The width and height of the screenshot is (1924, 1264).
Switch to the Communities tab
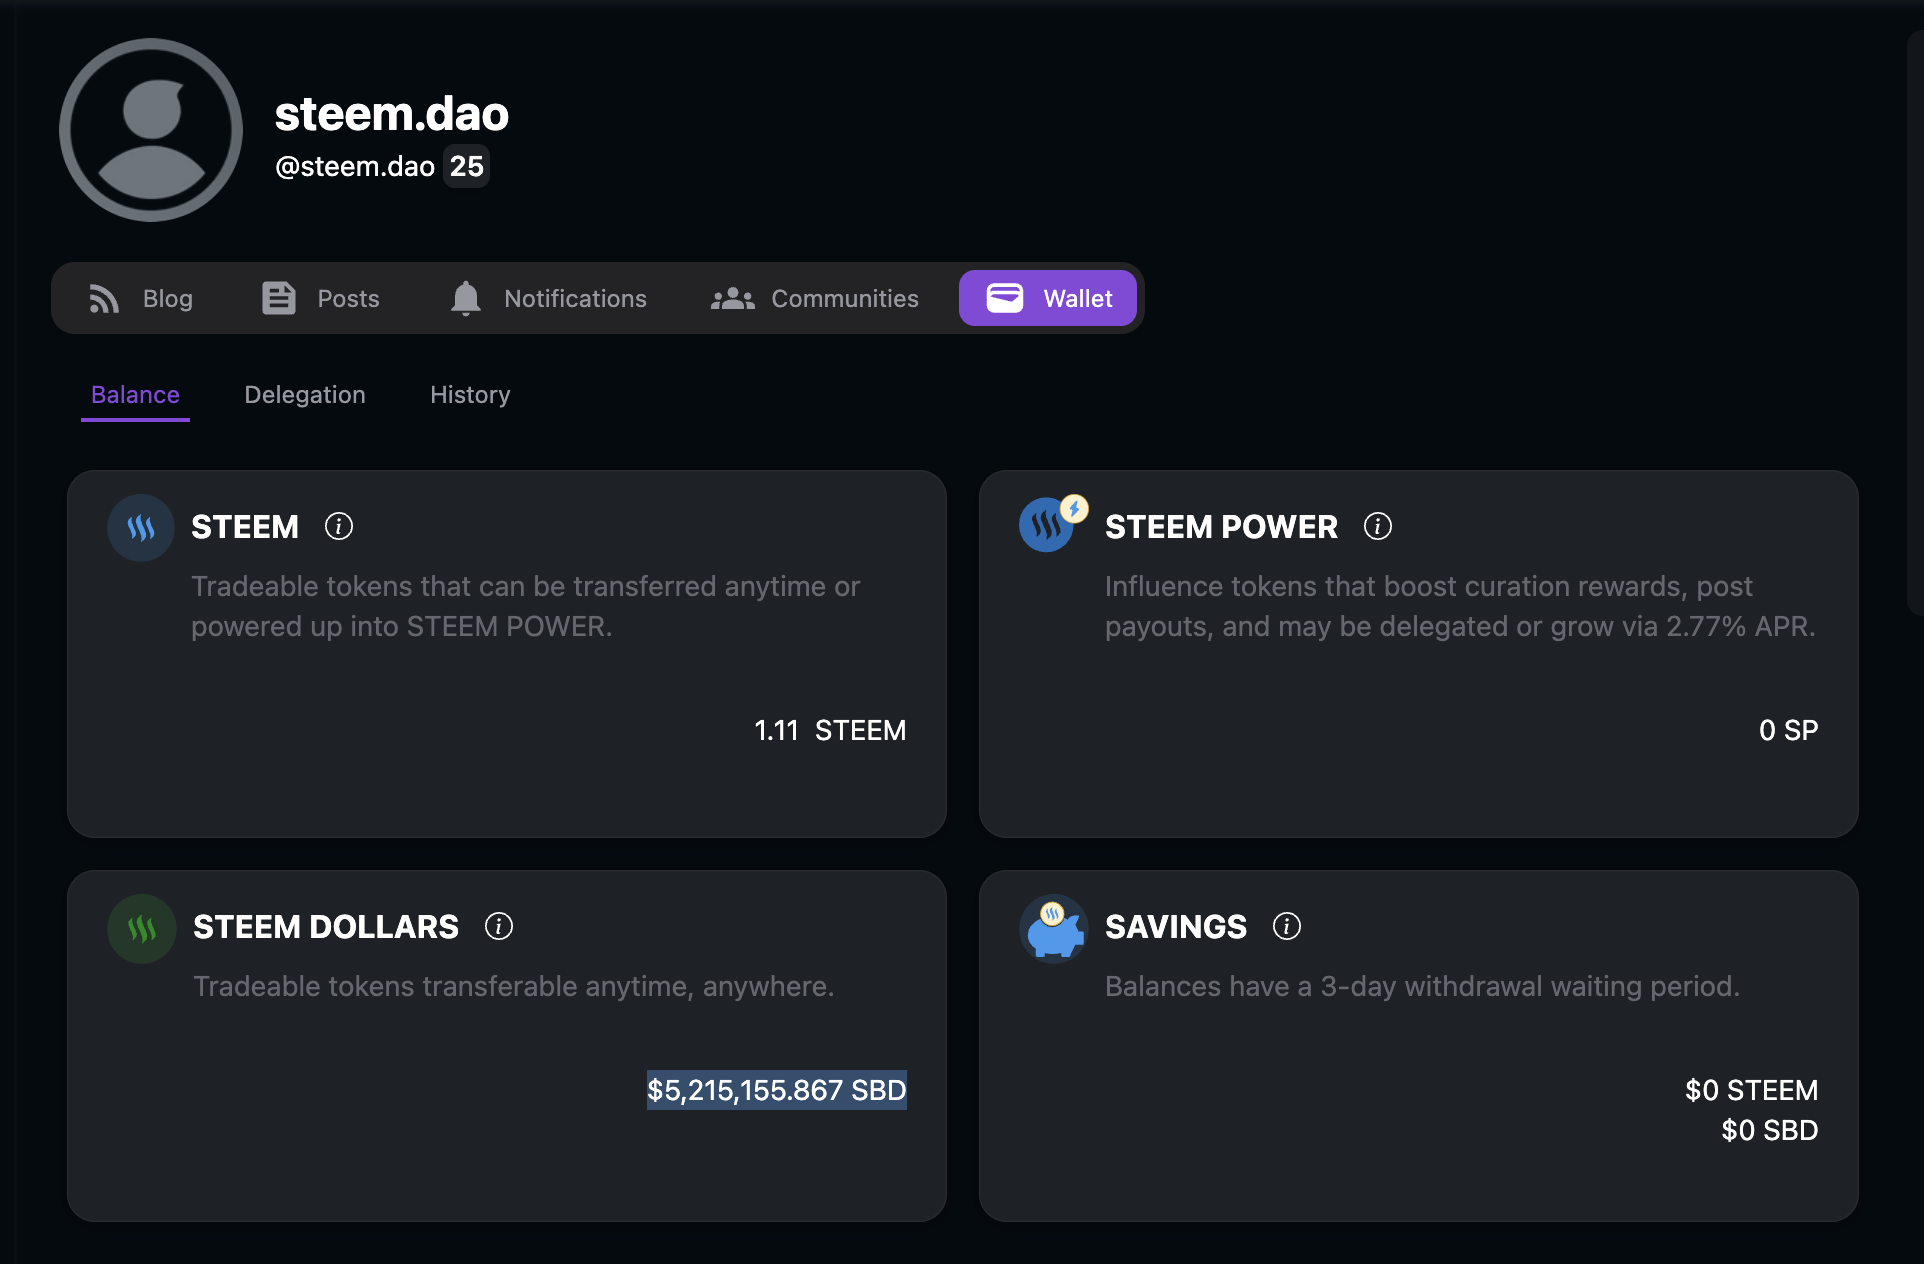point(815,298)
